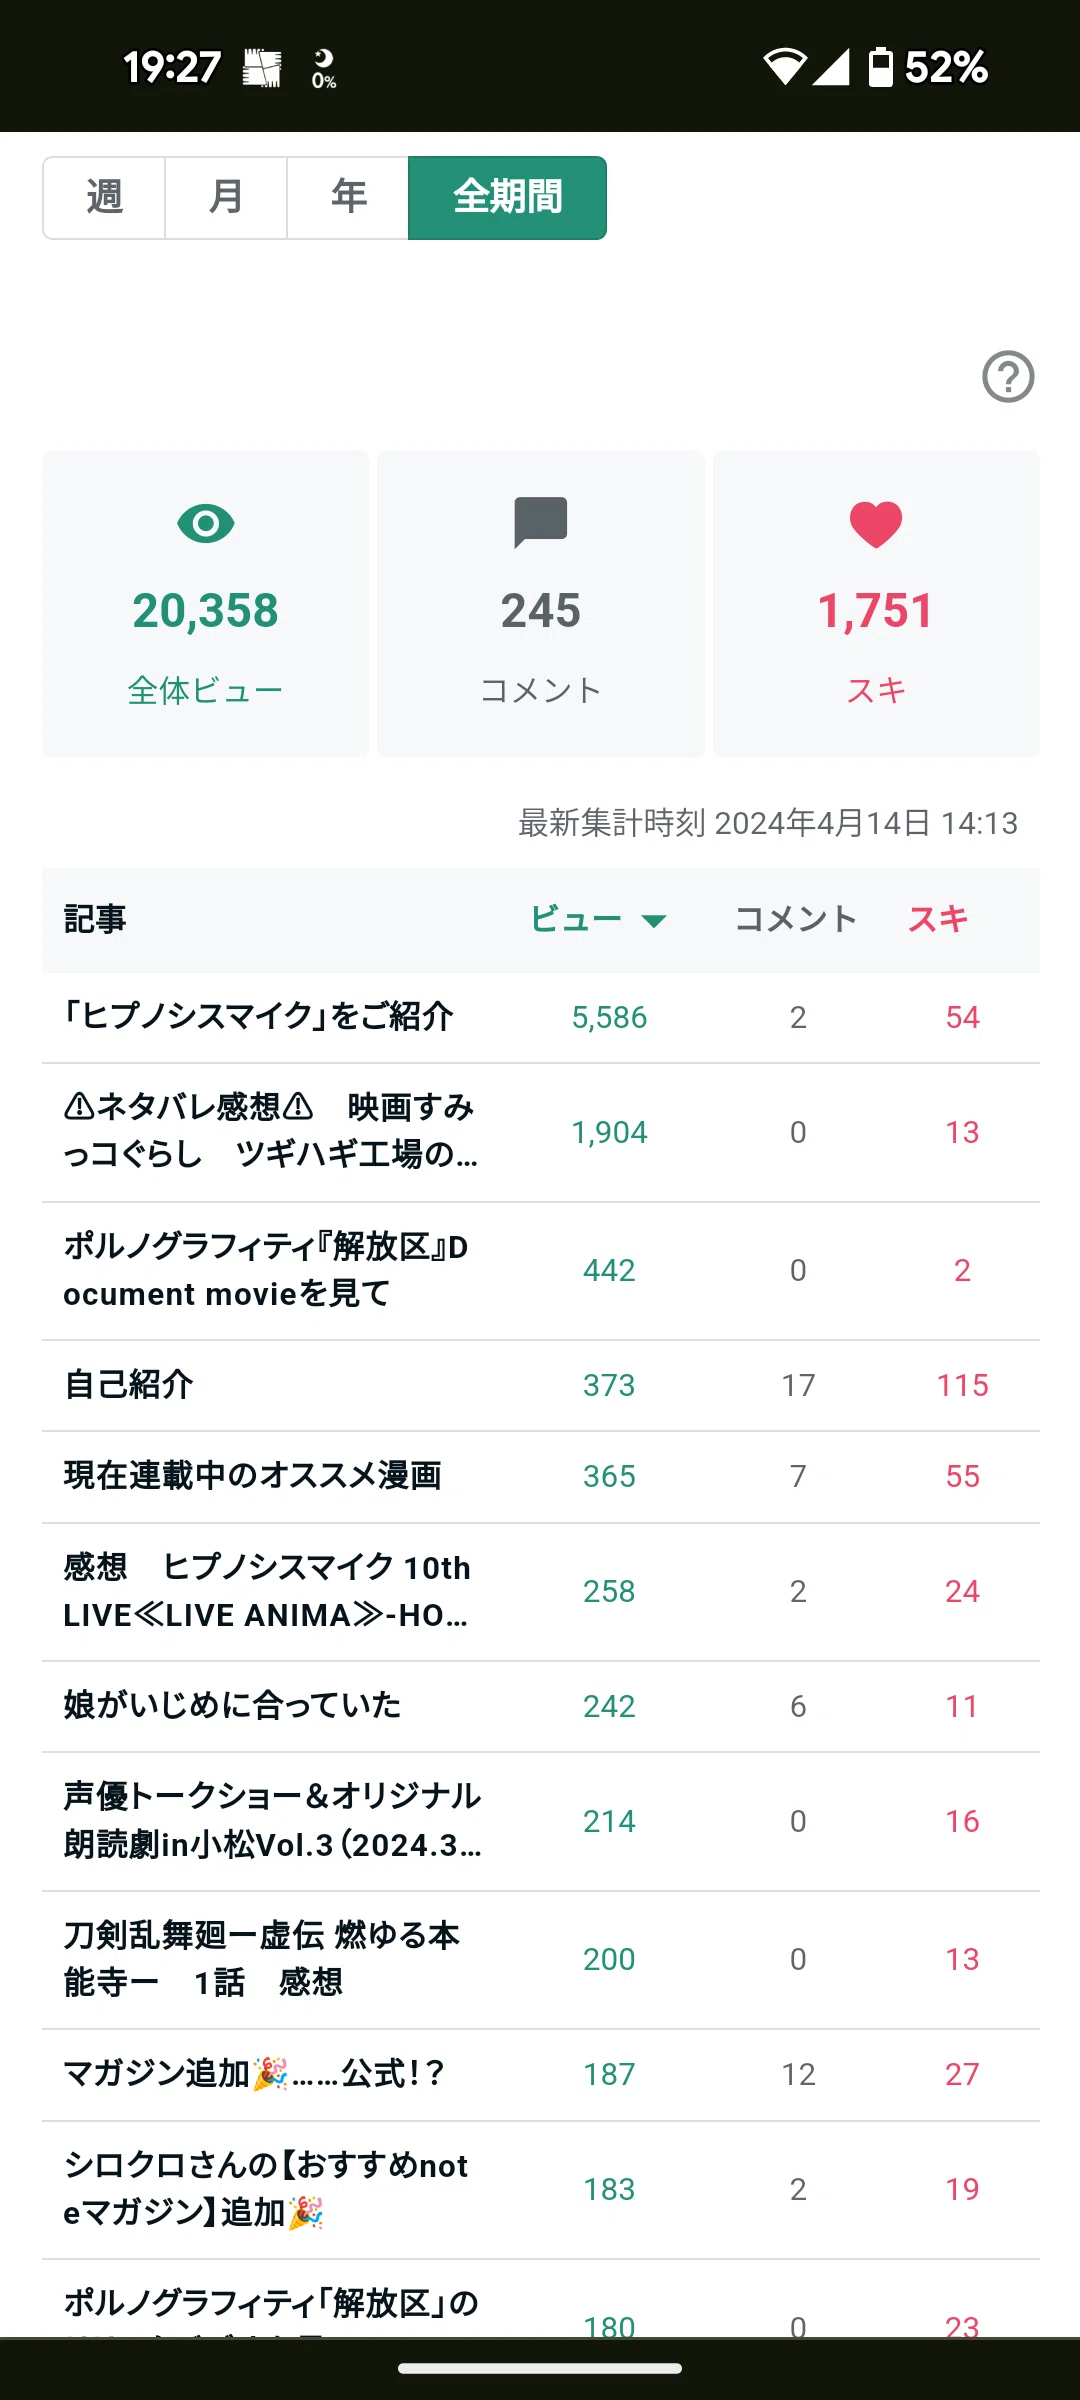Open the 「ヒプノシスマイク」をご紹介 article
The image size is (1080, 2400).
tap(541, 1017)
